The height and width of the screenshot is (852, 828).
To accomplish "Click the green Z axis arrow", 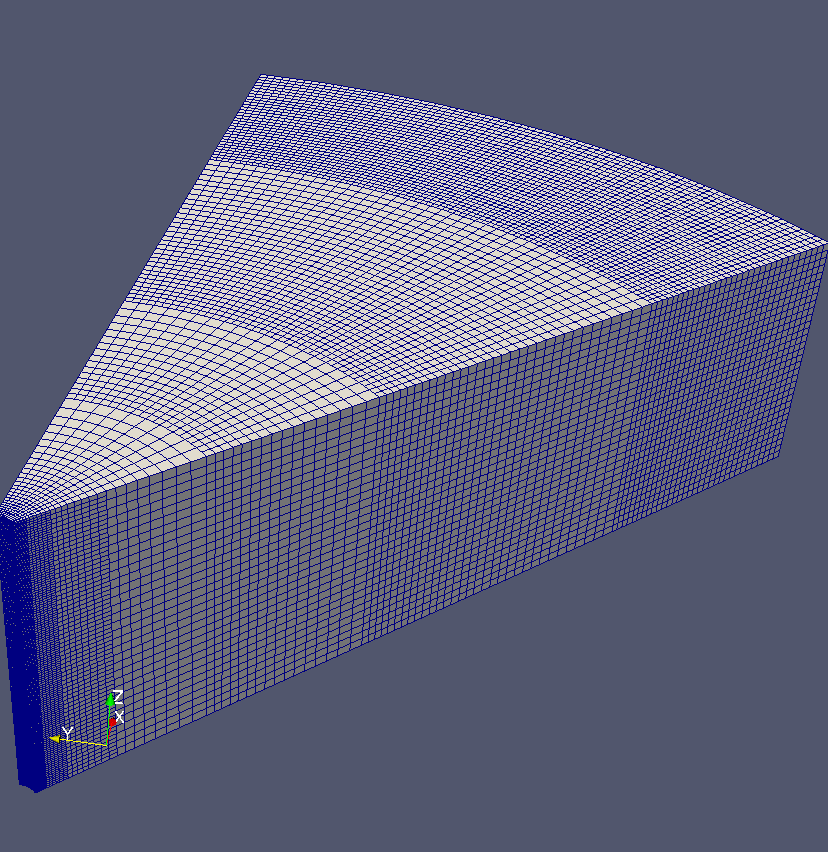I will tap(111, 699).
